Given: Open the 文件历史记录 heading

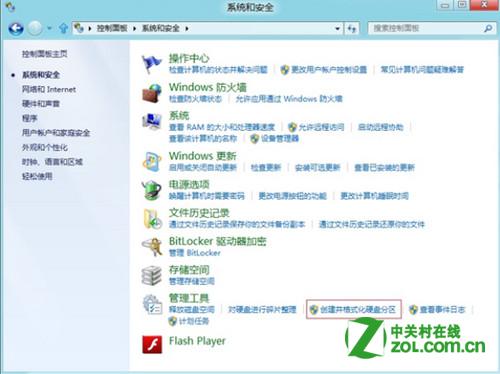Looking at the screenshot, I should tap(199, 213).
